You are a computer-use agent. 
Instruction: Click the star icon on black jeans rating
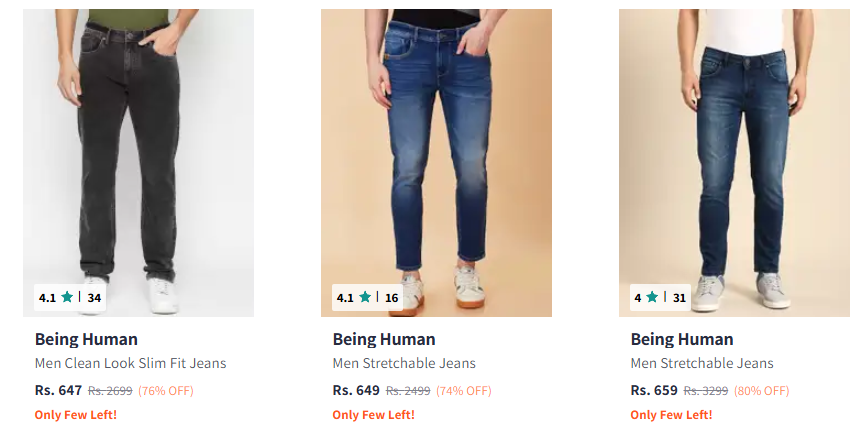[67, 297]
